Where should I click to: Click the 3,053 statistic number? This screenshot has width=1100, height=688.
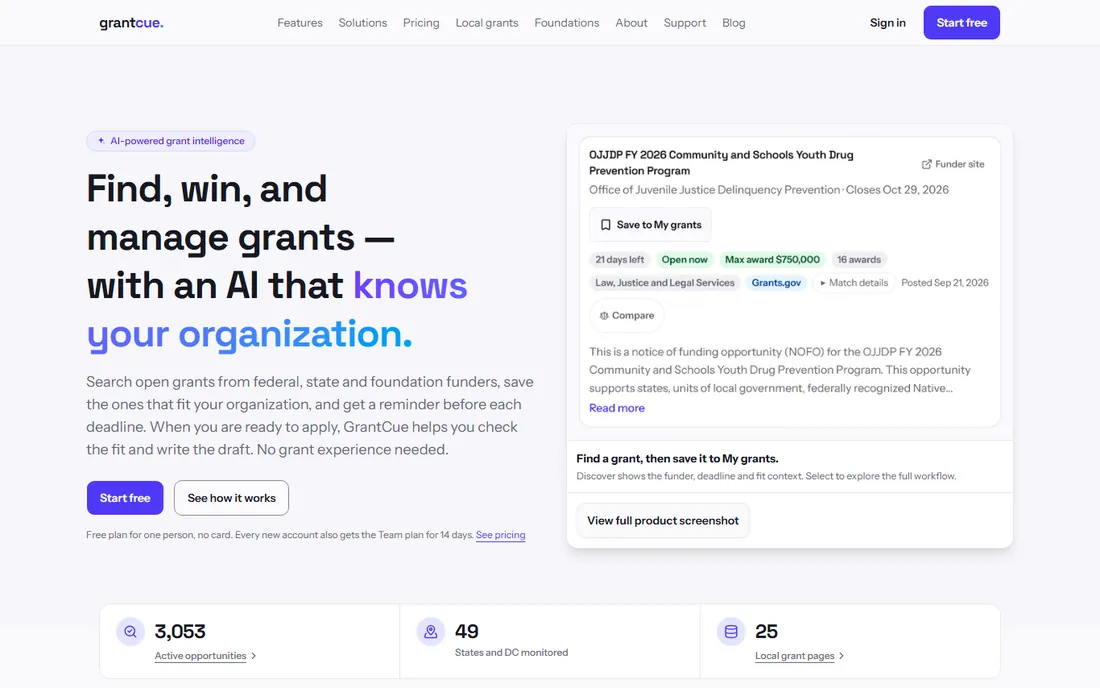[180, 631]
